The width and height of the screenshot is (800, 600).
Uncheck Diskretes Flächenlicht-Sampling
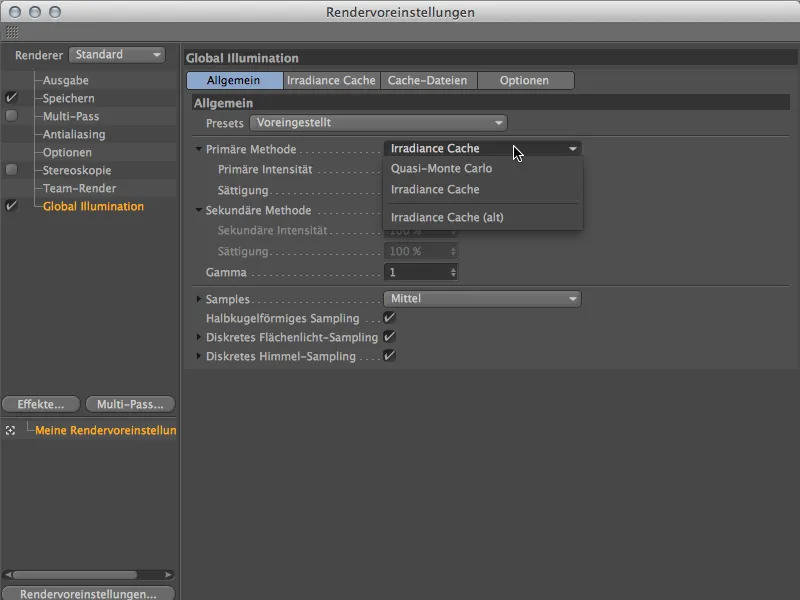pos(390,337)
